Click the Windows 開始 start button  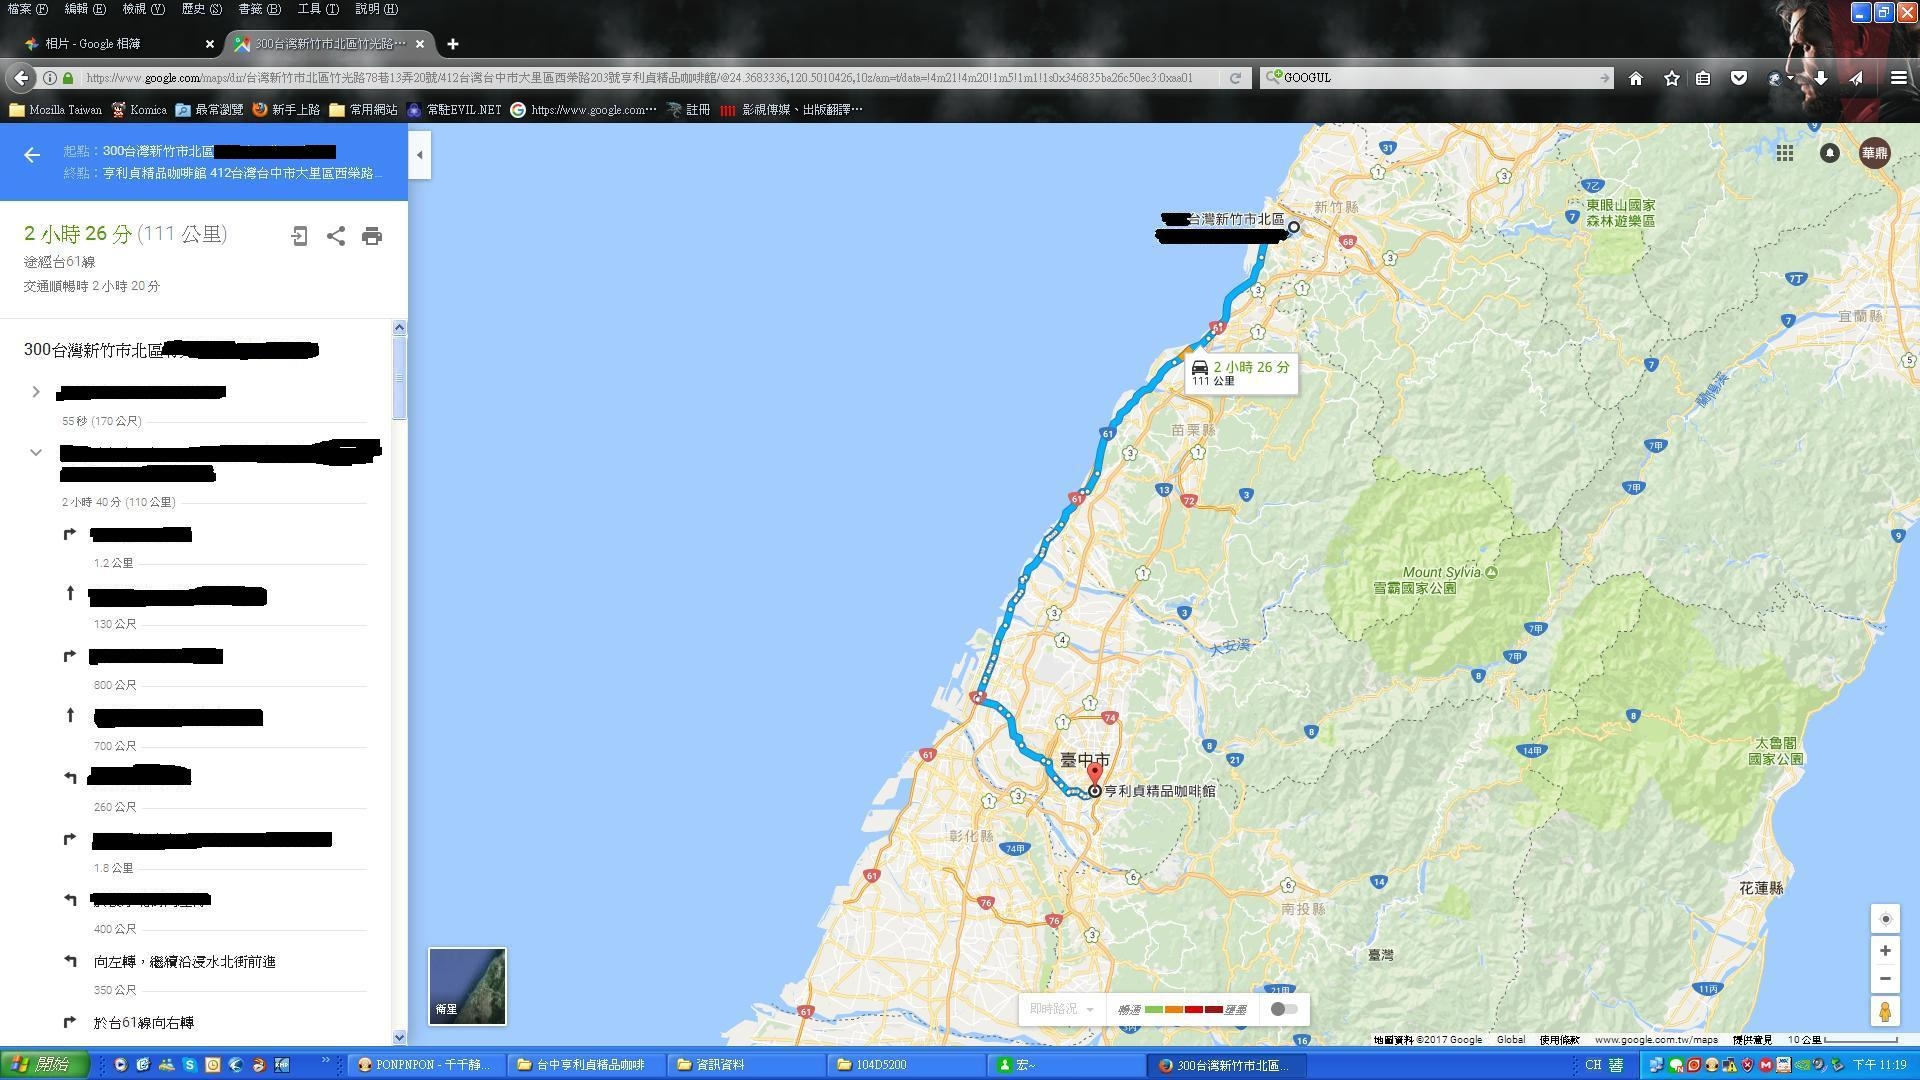pos(45,1065)
